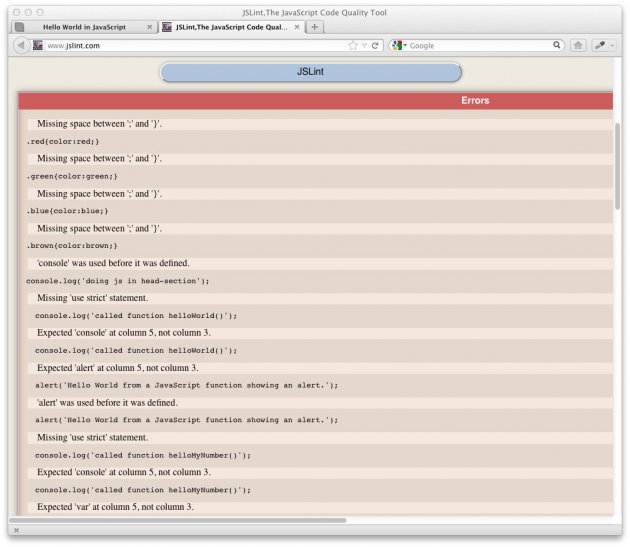
Task: Reload the page with the refresh icon
Action: (x=375, y=45)
